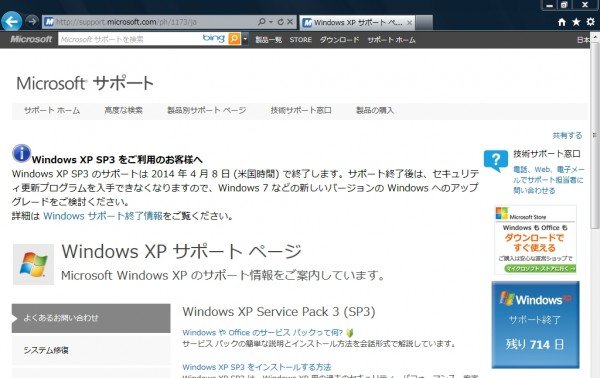Viewport: 600px width, 378px height.
Task: Open Favorites star icon
Action: click(x=576, y=22)
